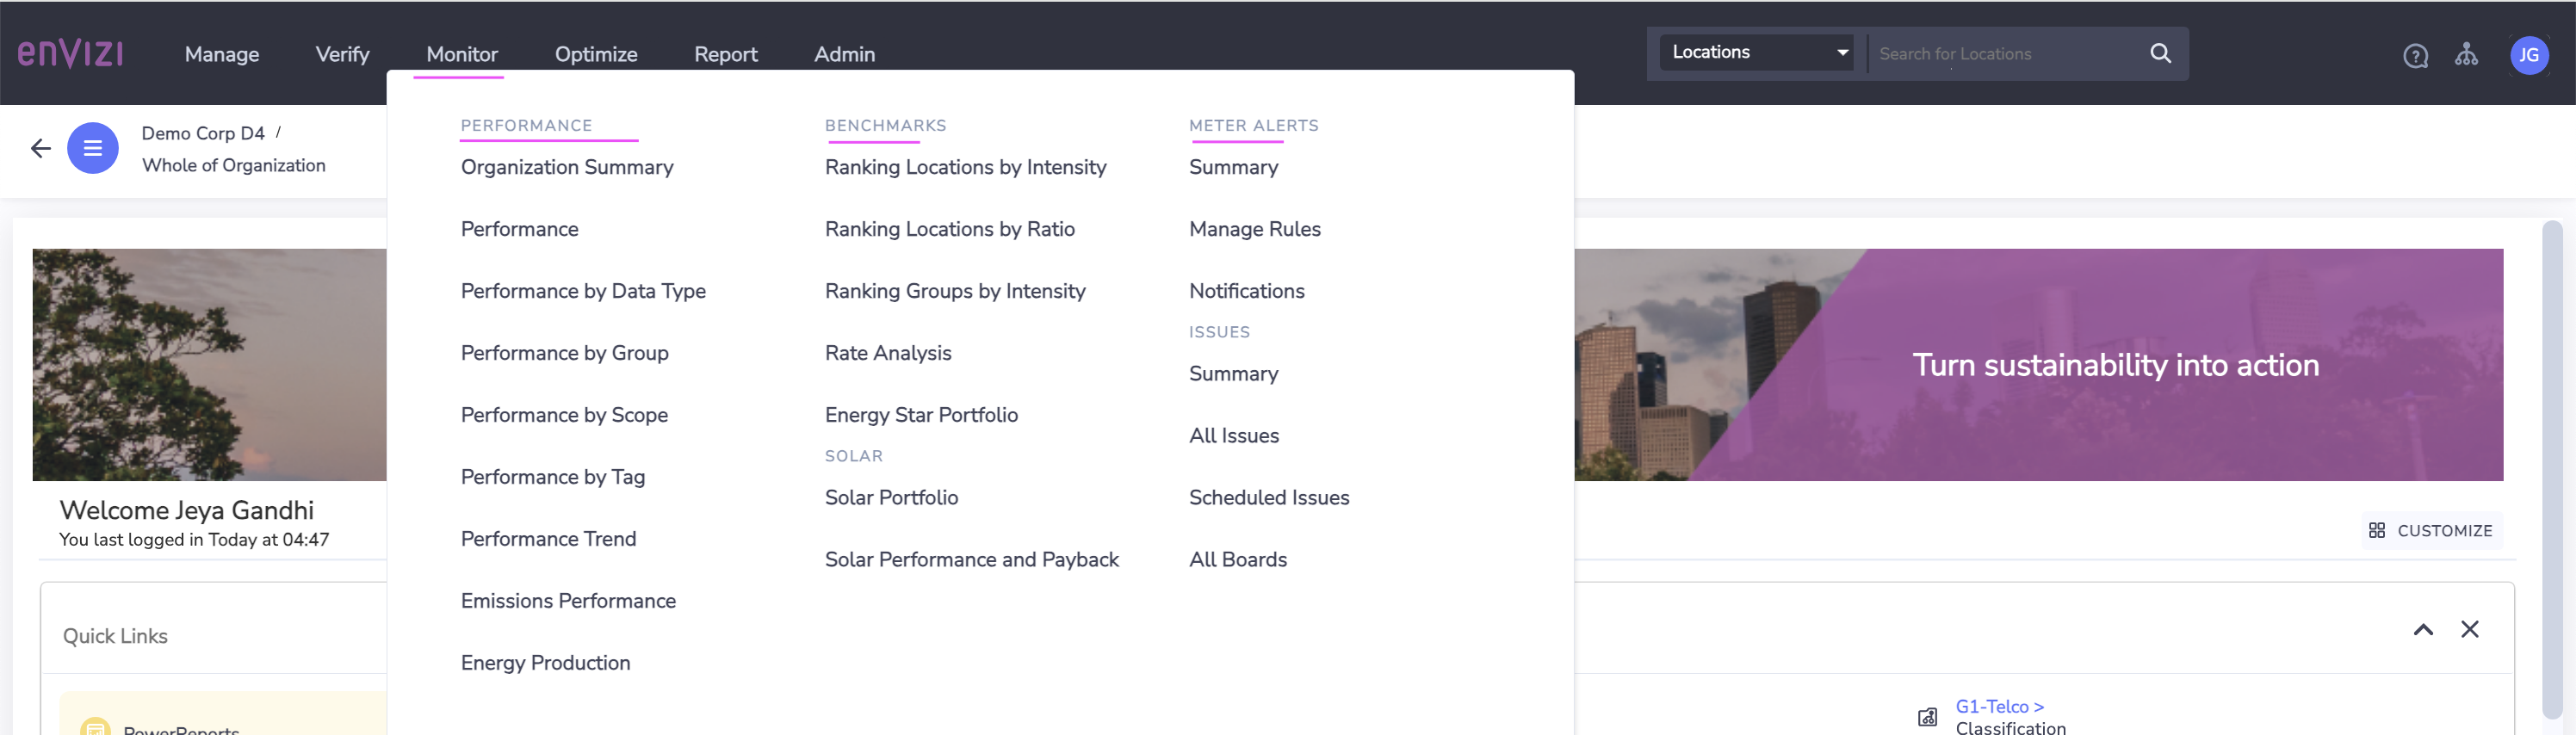The width and height of the screenshot is (2576, 735).
Task: Click the JG user avatar
Action: 2529,55
